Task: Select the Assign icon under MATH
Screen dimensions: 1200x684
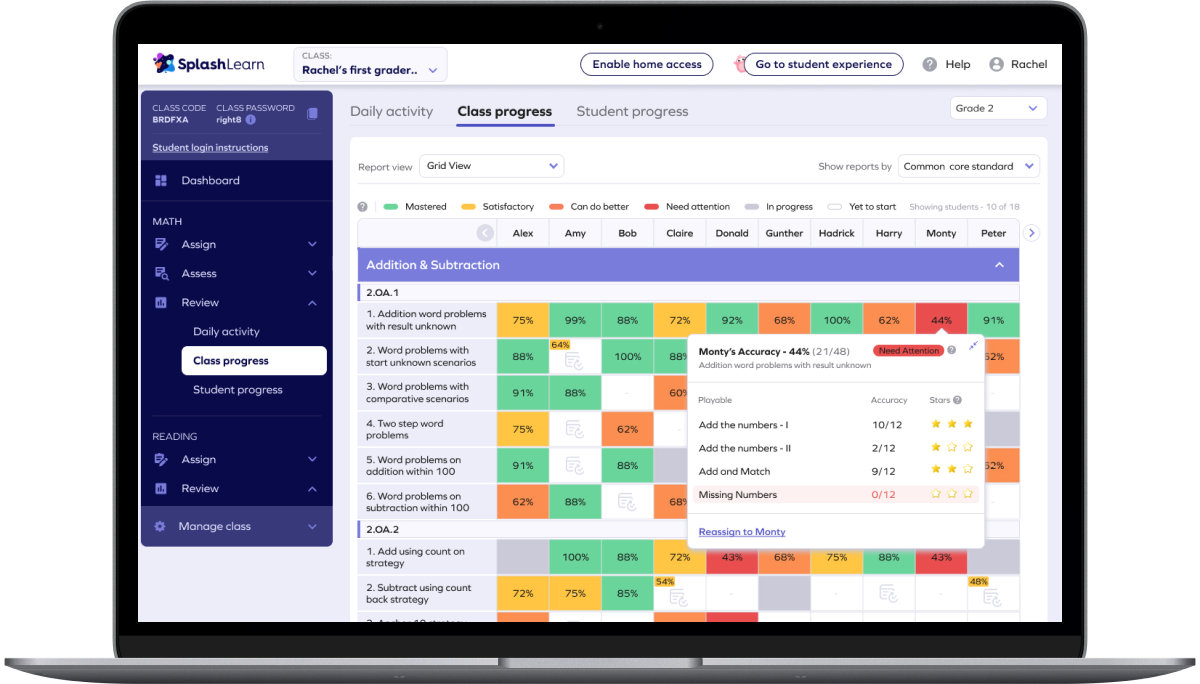Action: tap(160, 244)
